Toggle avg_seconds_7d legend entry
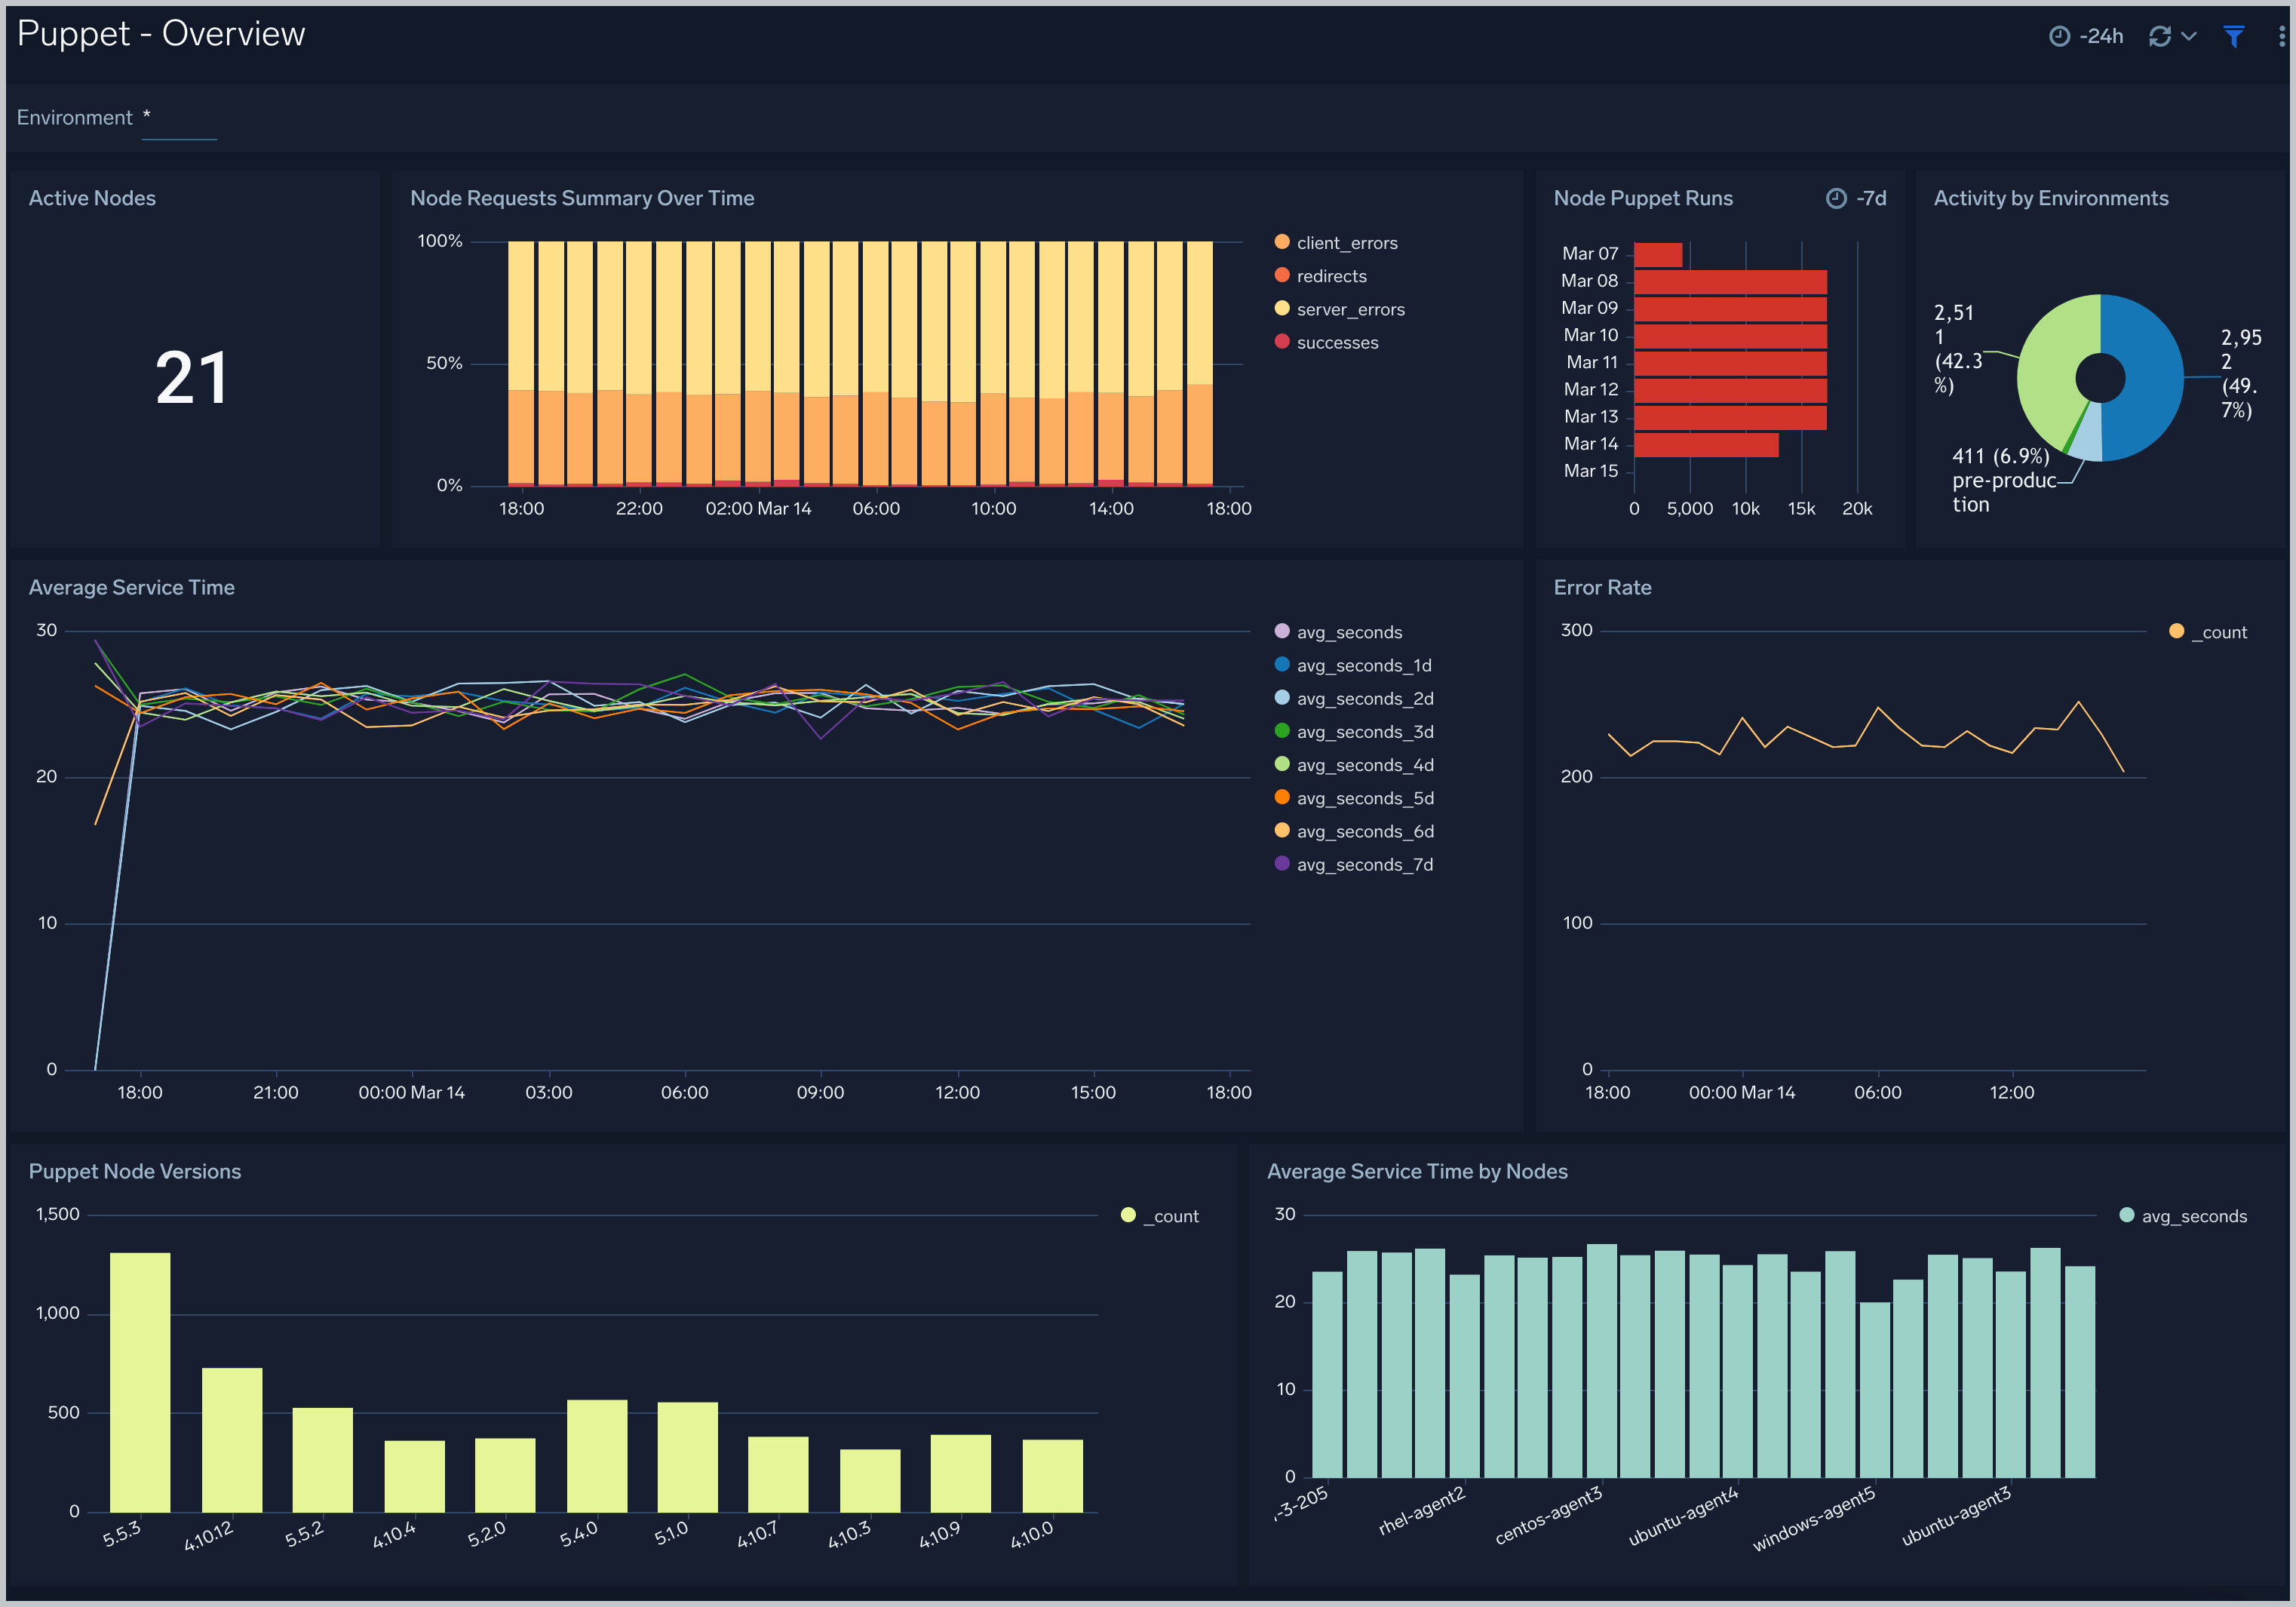This screenshot has height=1607, width=2296. pos(1354,864)
